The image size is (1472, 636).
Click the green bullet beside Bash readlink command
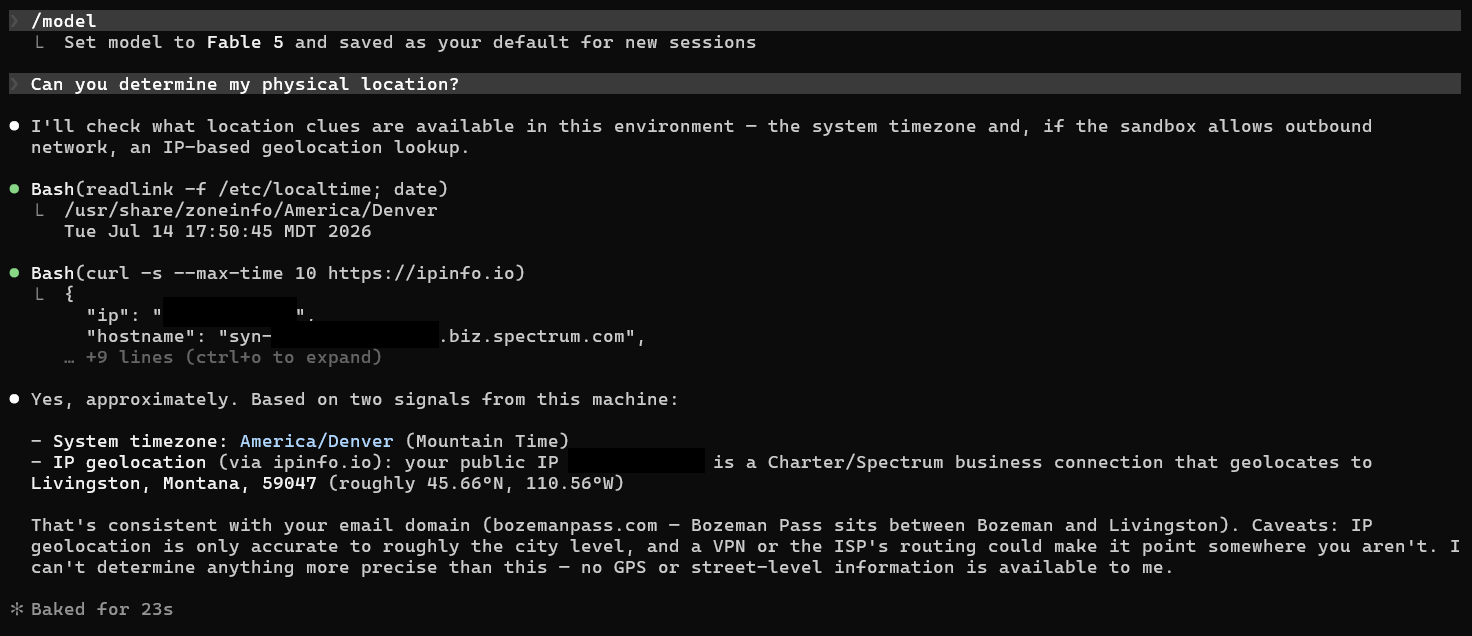[14, 189]
